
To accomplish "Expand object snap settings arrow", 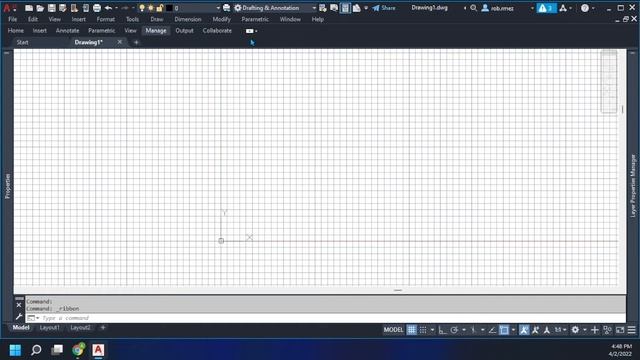I will (513, 330).
